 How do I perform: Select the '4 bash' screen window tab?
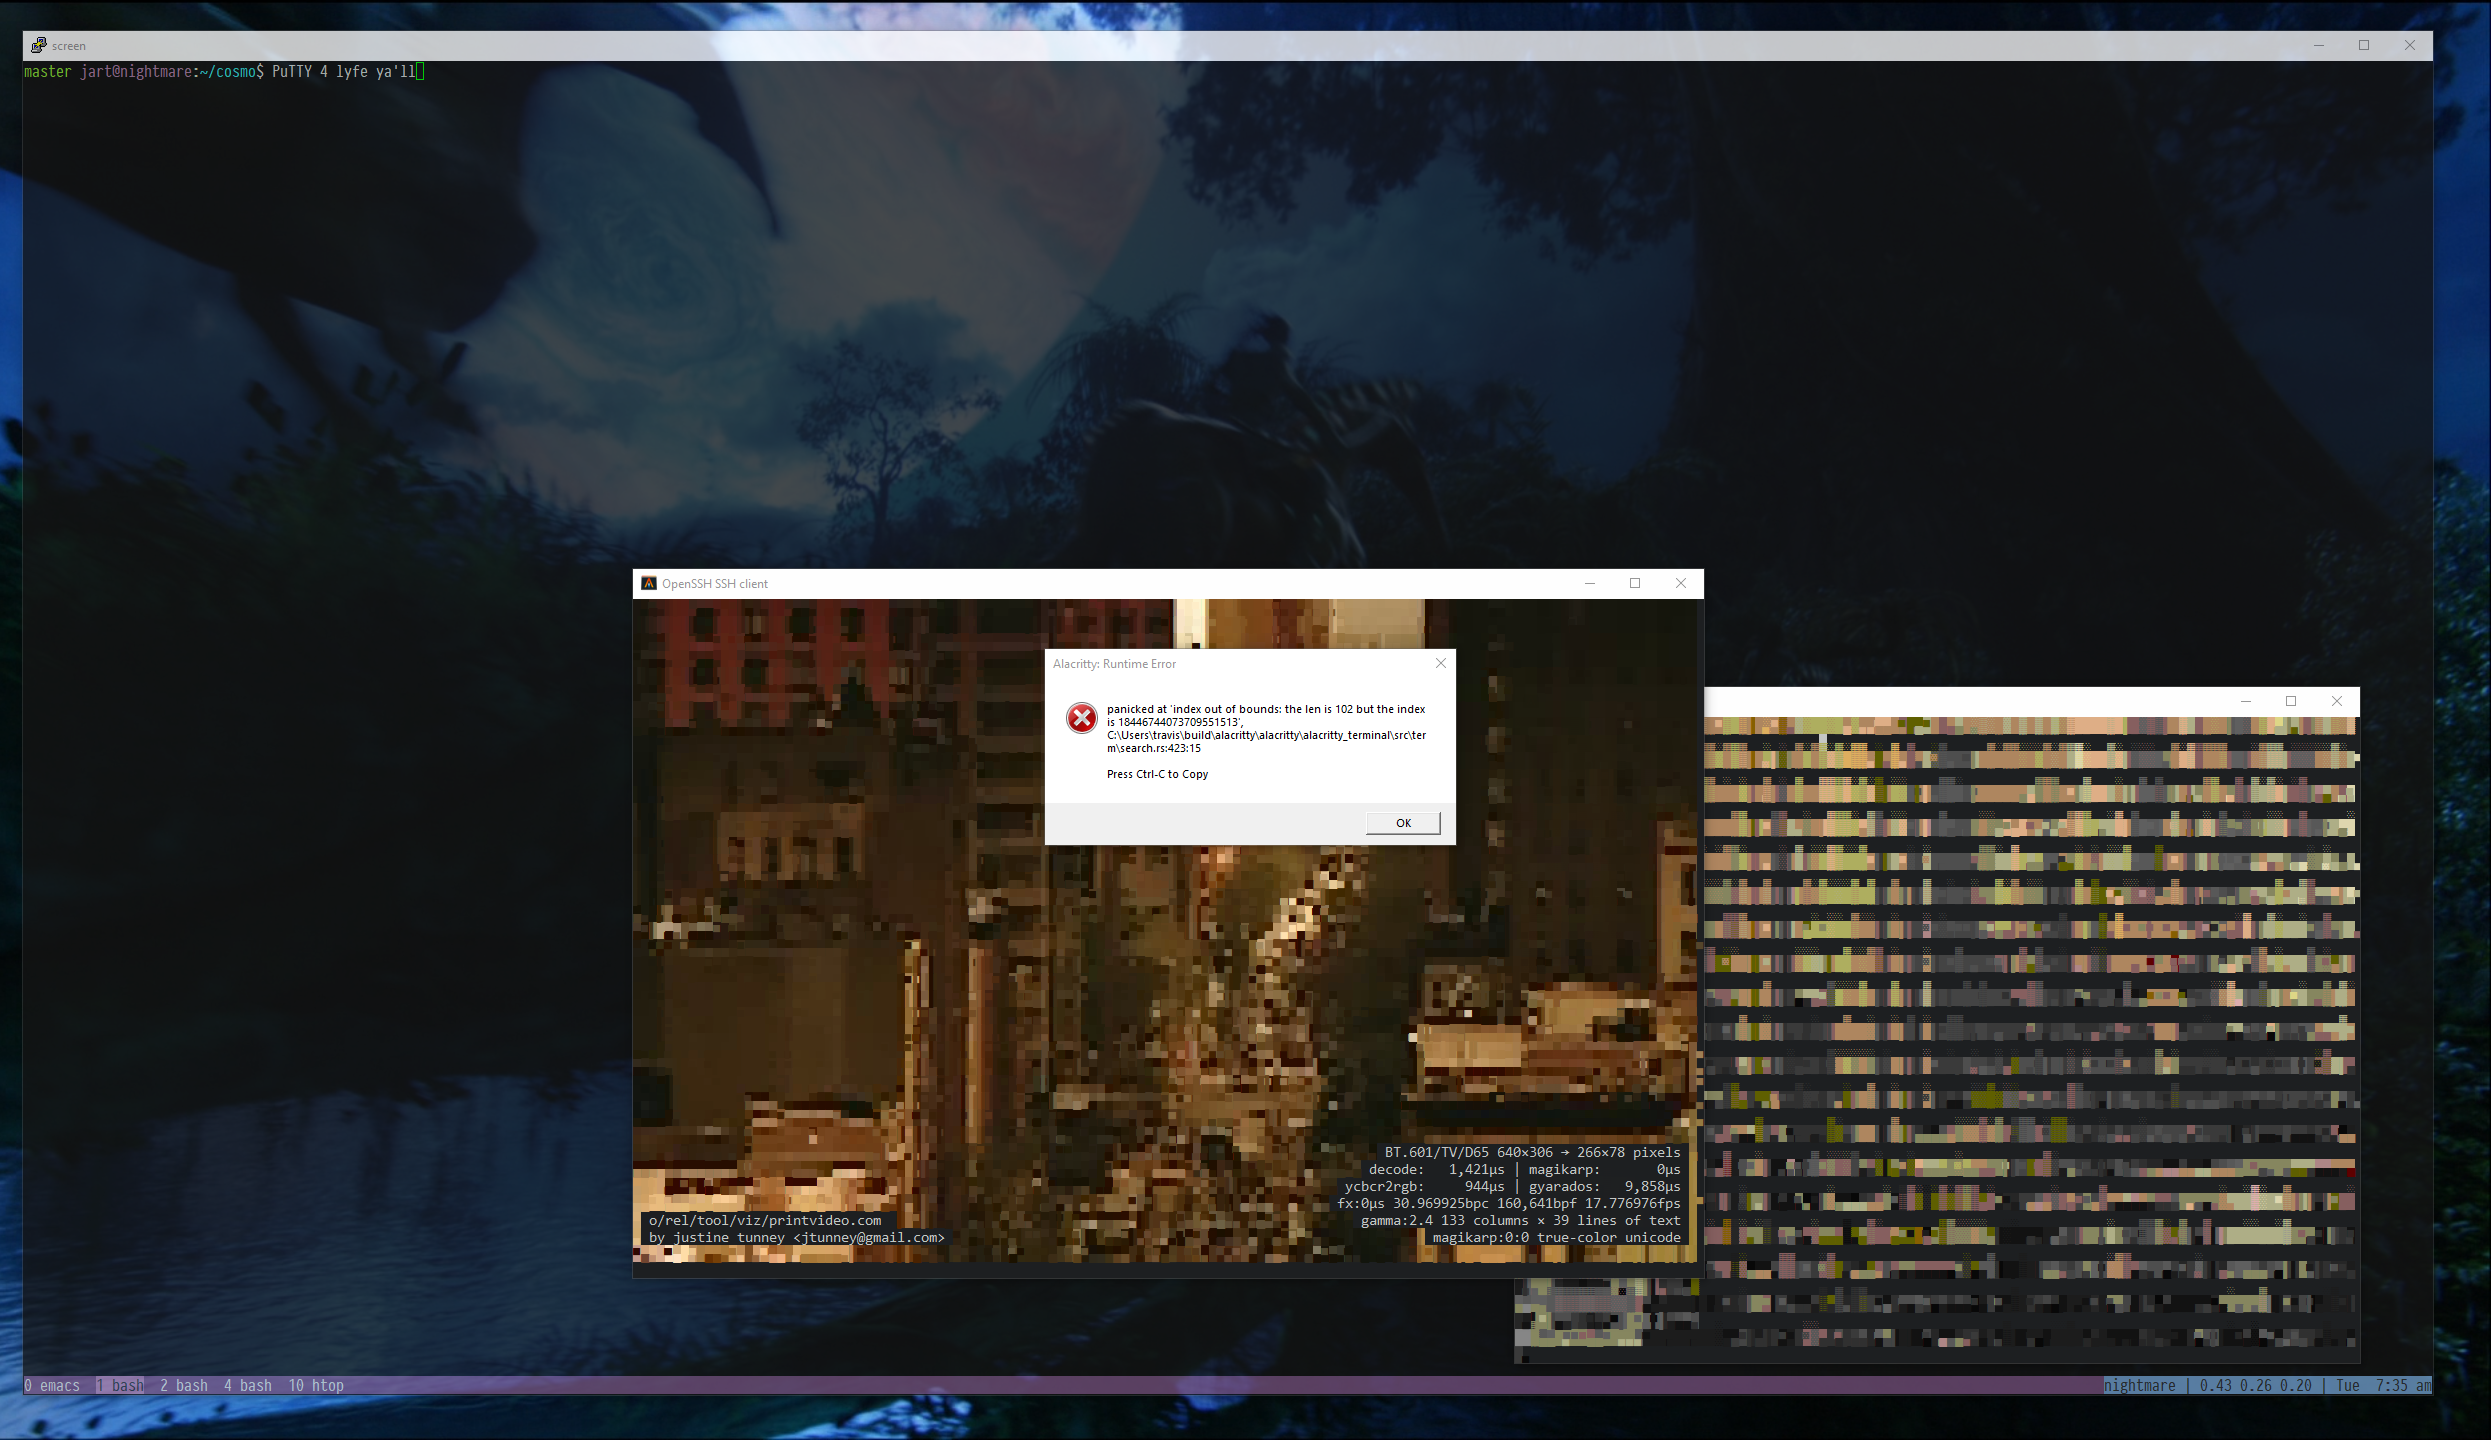click(x=248, y=1385)
